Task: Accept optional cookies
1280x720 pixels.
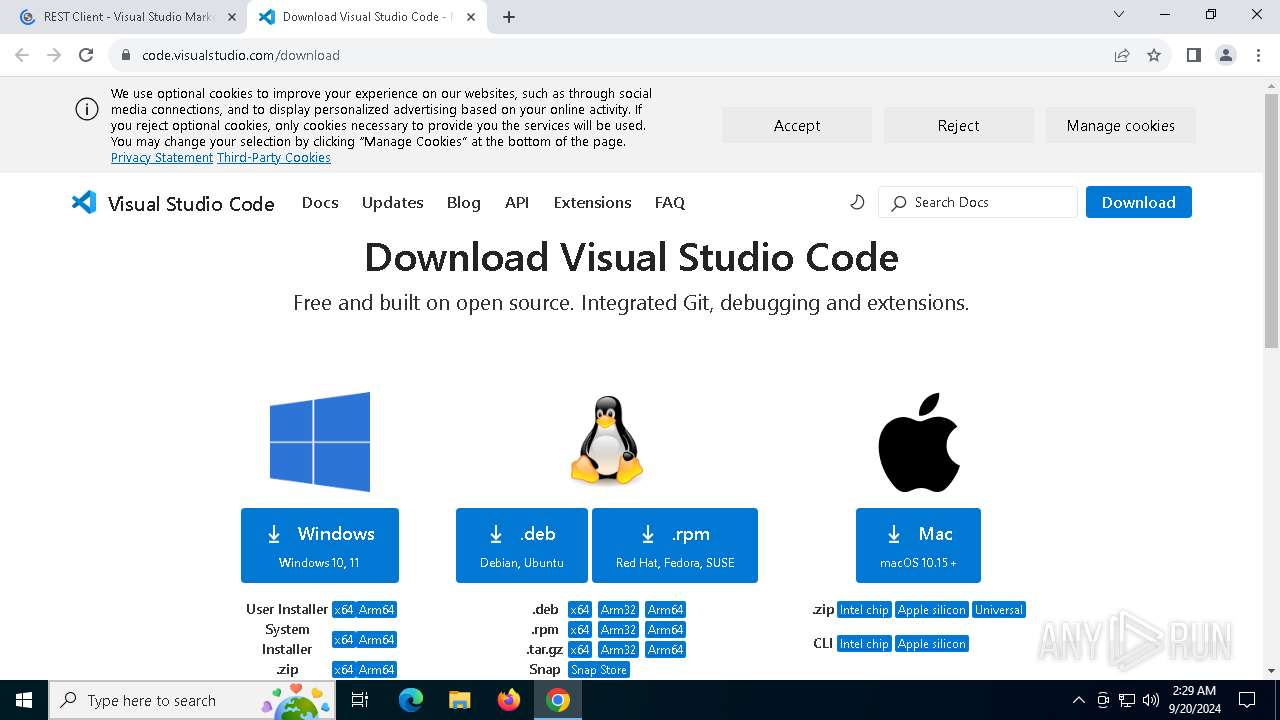Action: point(797,125)
